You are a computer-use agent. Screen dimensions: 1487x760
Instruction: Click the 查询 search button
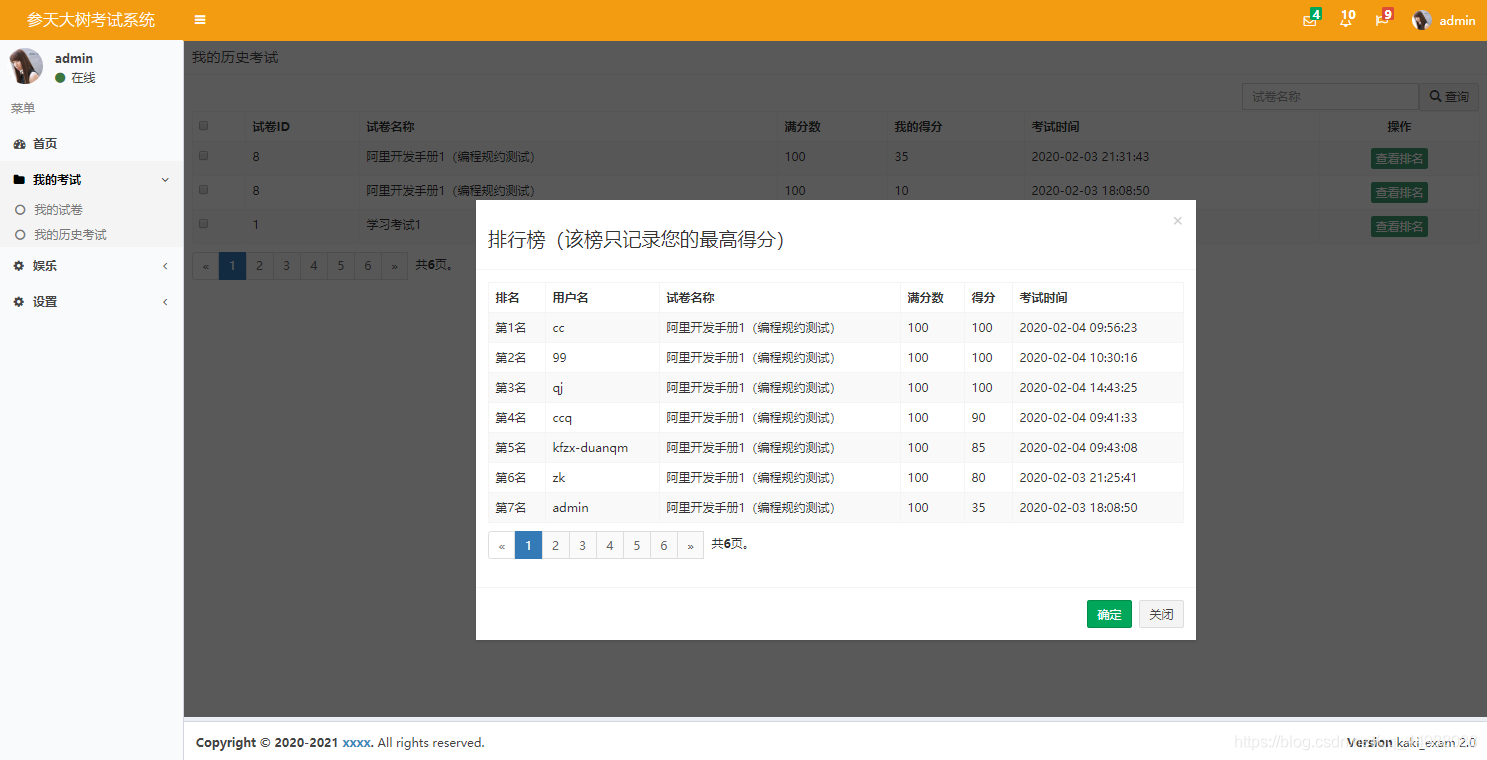[x=1449, y=97]
